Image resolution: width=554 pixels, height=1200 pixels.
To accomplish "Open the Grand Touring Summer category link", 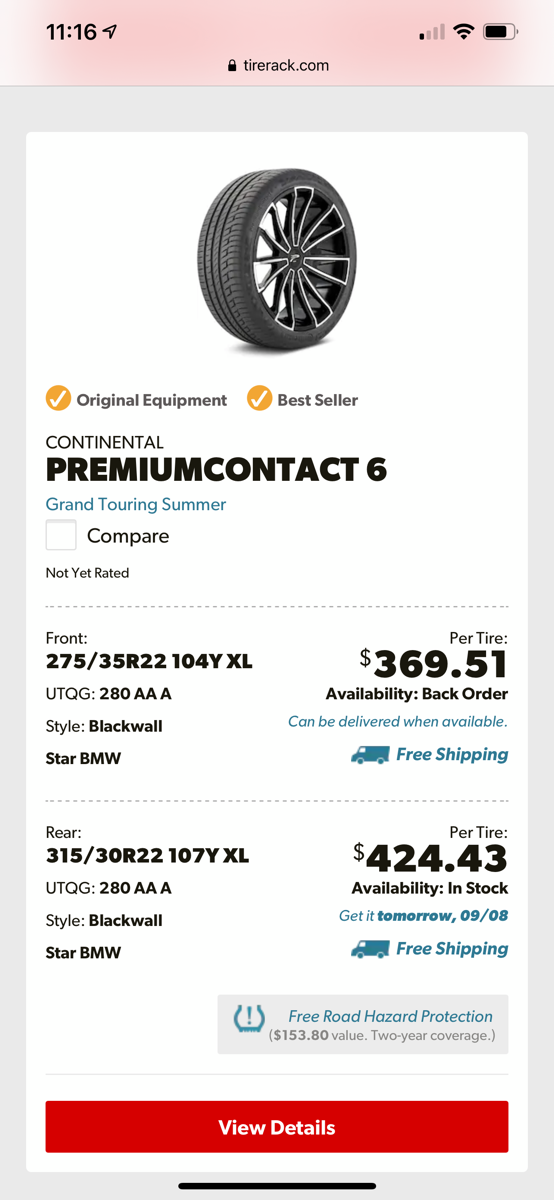I will 136,504.
